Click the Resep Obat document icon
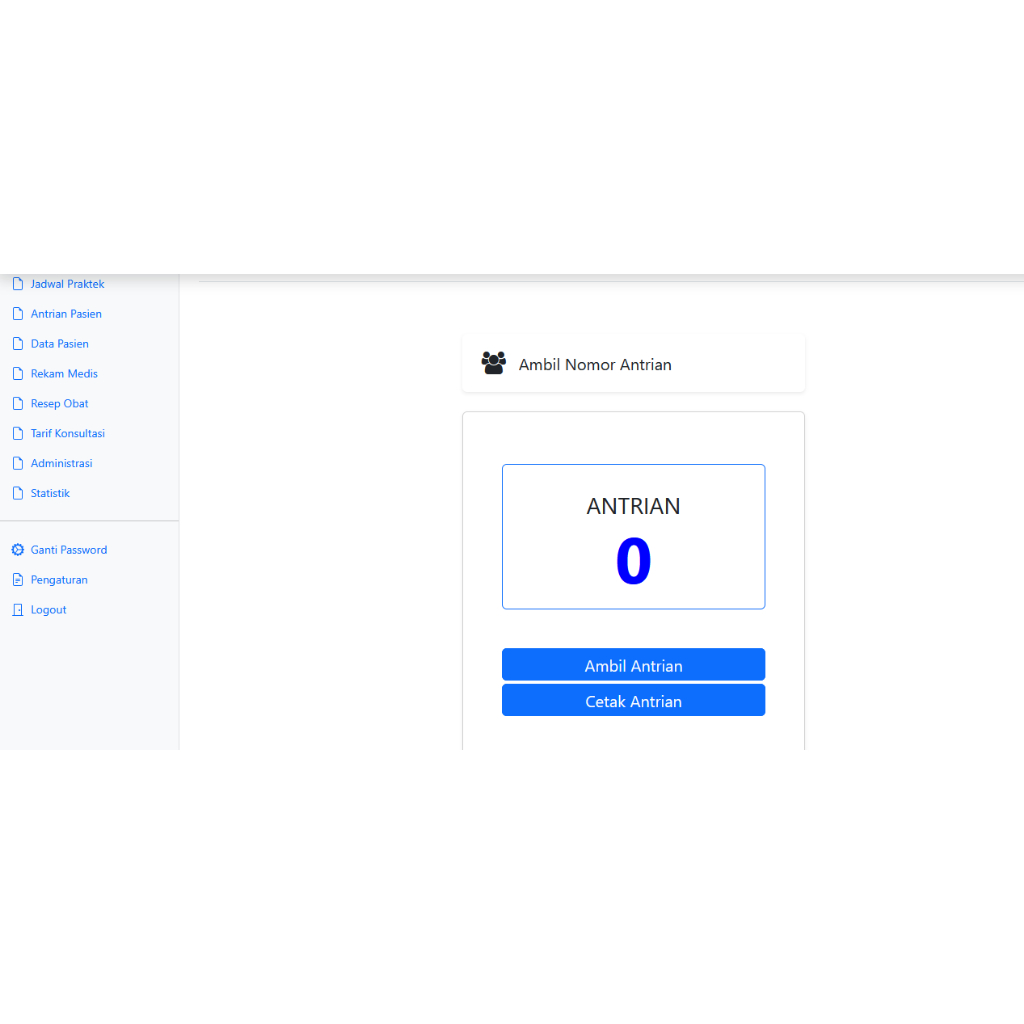The image size is (1024, 1024). [x=18, y=404]
